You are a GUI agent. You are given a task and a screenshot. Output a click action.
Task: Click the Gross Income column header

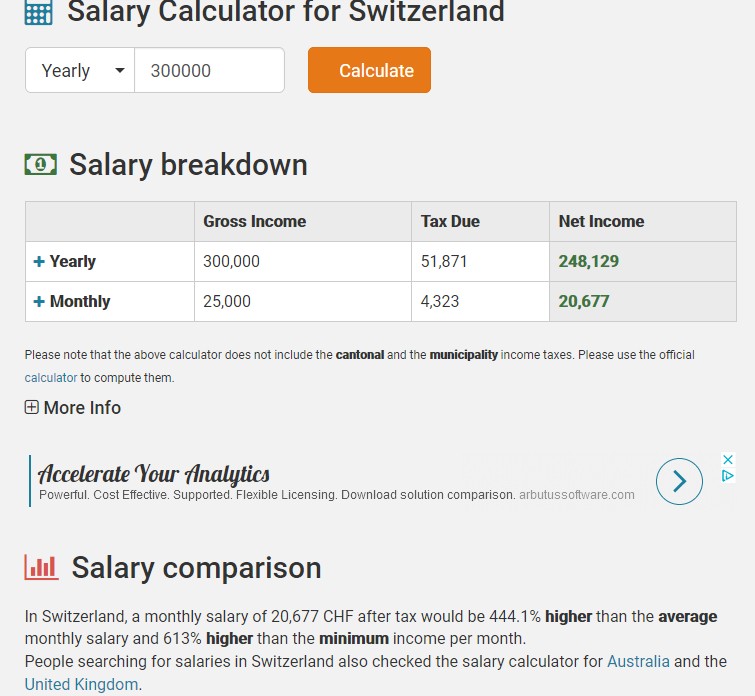(x=255, y=221)
